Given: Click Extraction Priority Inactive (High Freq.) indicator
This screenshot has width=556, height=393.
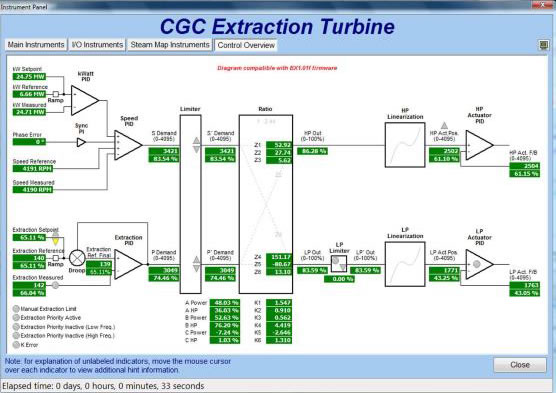Looking at the screenshot, I should (x=16, y=336).
